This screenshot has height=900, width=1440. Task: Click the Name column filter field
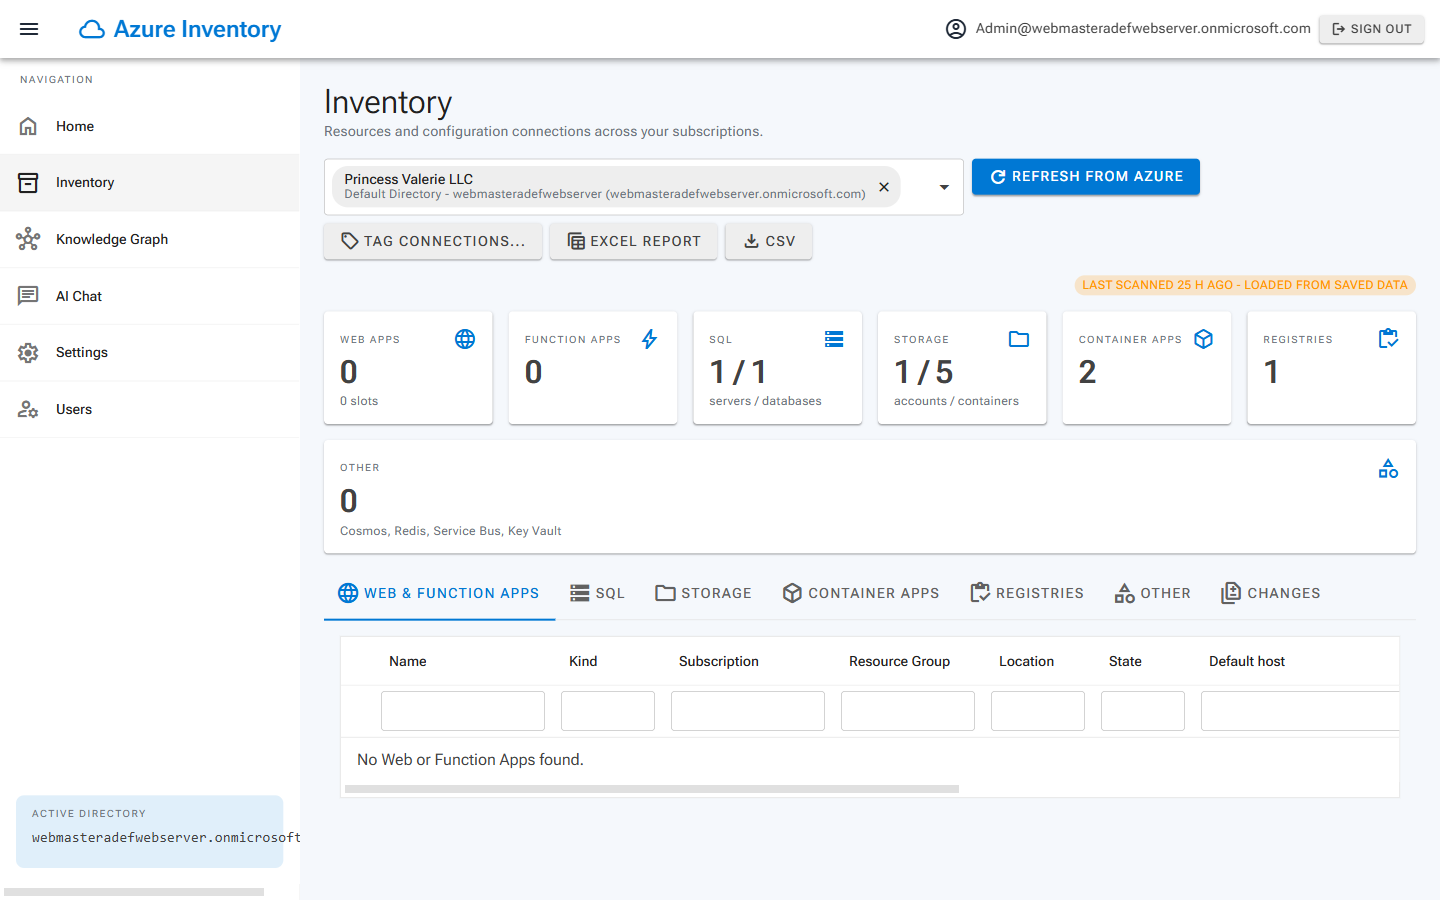463,711
